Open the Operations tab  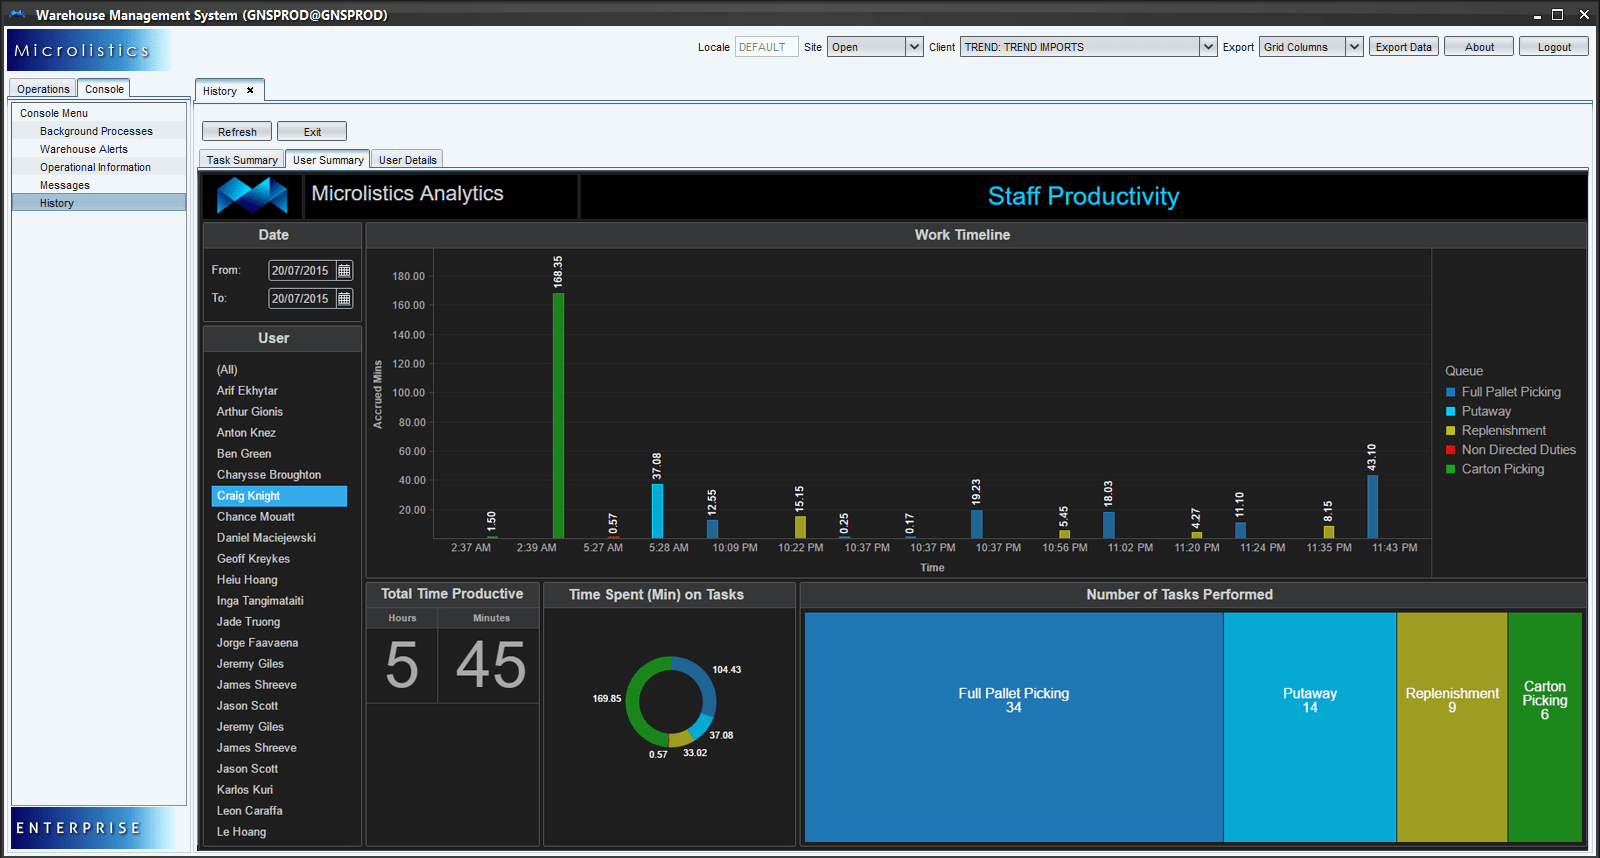[43, 89]
